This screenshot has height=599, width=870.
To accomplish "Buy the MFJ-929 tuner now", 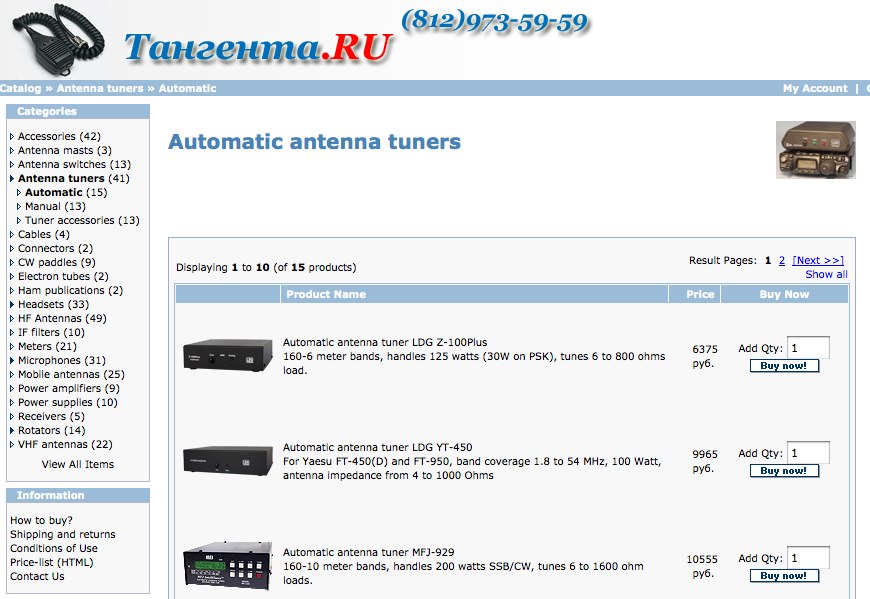I will click(784, 576).
